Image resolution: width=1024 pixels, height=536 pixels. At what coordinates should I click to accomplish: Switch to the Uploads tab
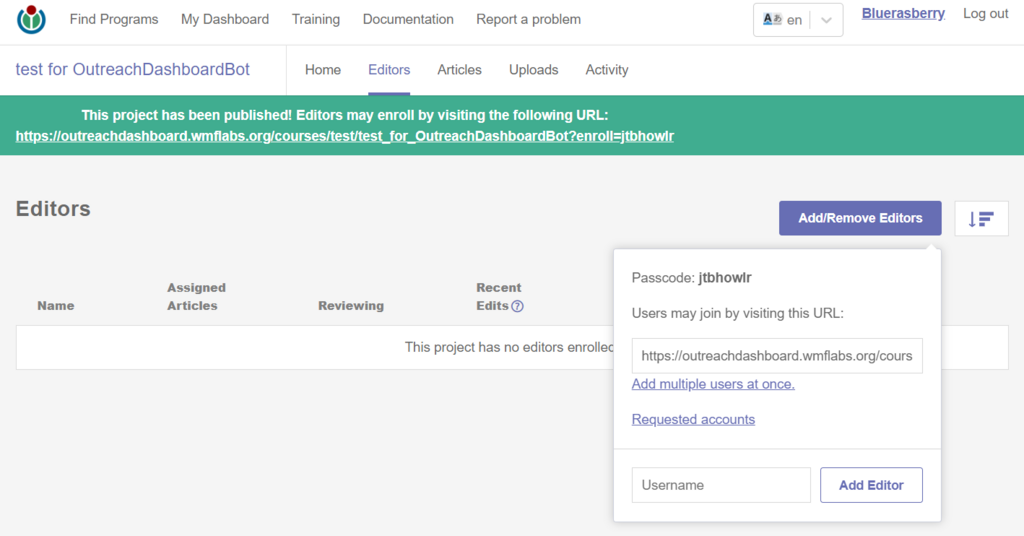(x=534, y=70)
